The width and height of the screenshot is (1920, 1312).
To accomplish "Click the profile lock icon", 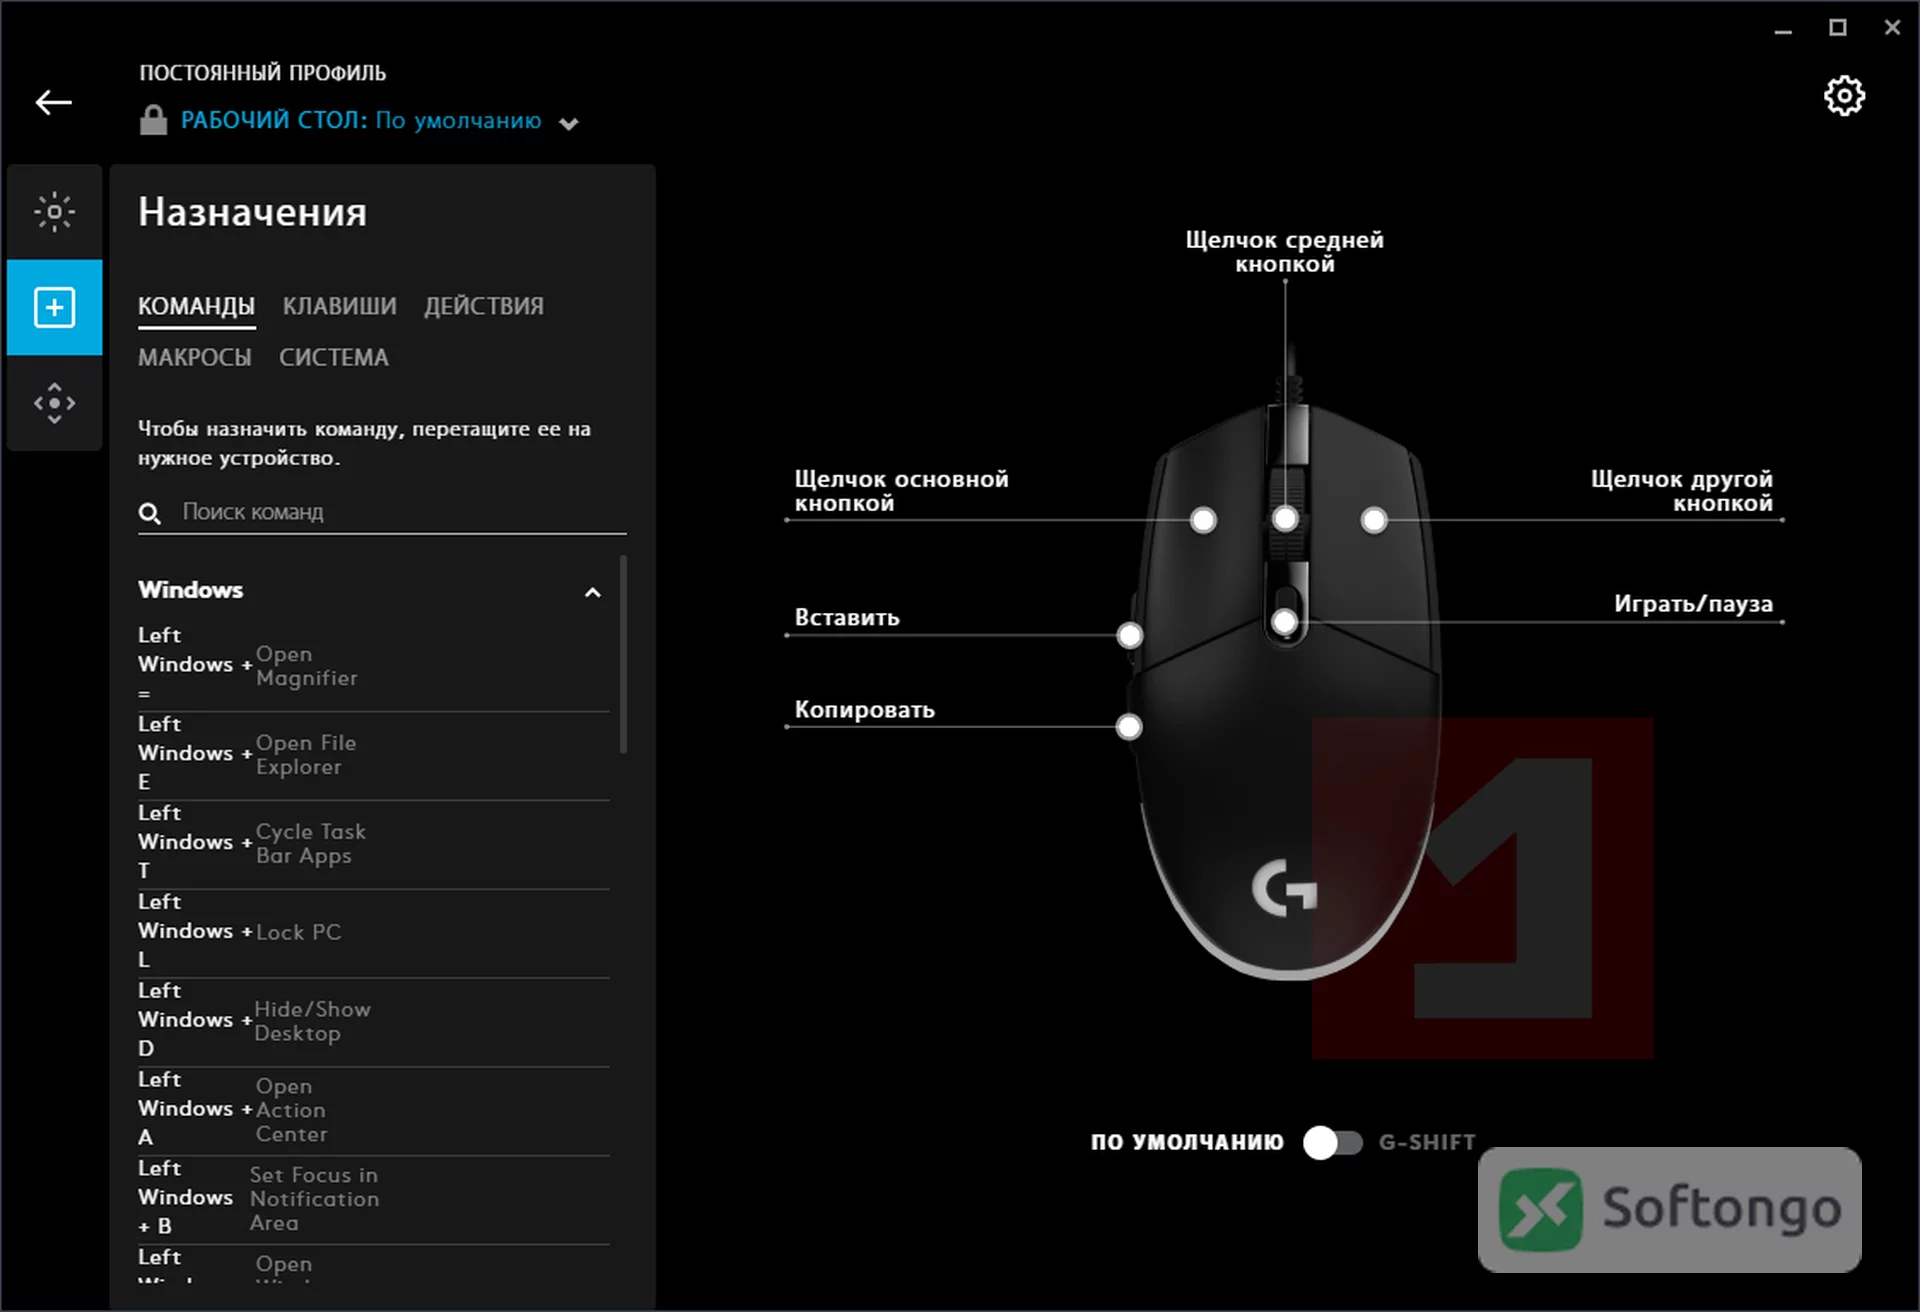I will pos(153,120).
